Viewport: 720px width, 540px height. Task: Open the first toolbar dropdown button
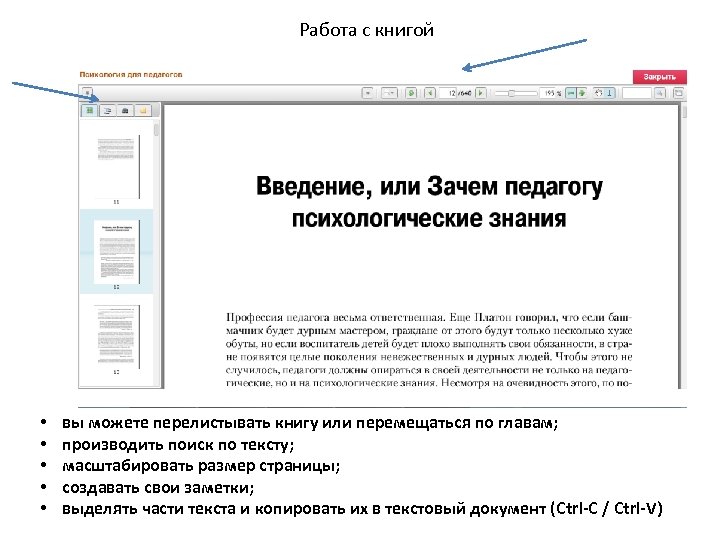(x=368, y=93)
